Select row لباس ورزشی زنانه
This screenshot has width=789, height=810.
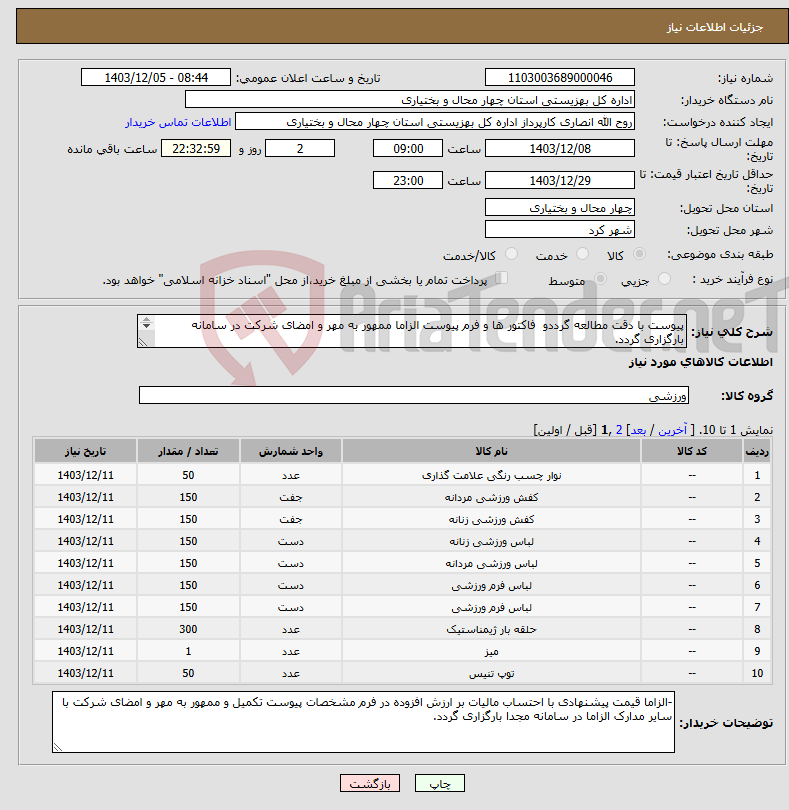point(402,541)
